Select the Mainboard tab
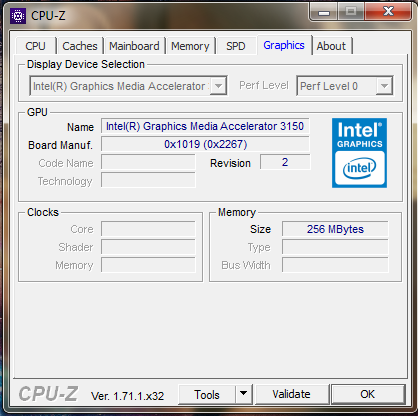Image resolution: width=418 pixels, height=416 pixels. click(x=134, y=46)
